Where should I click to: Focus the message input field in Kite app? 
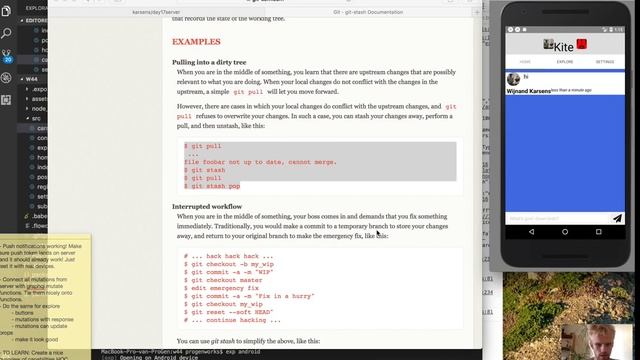click(x=558, y=218)
